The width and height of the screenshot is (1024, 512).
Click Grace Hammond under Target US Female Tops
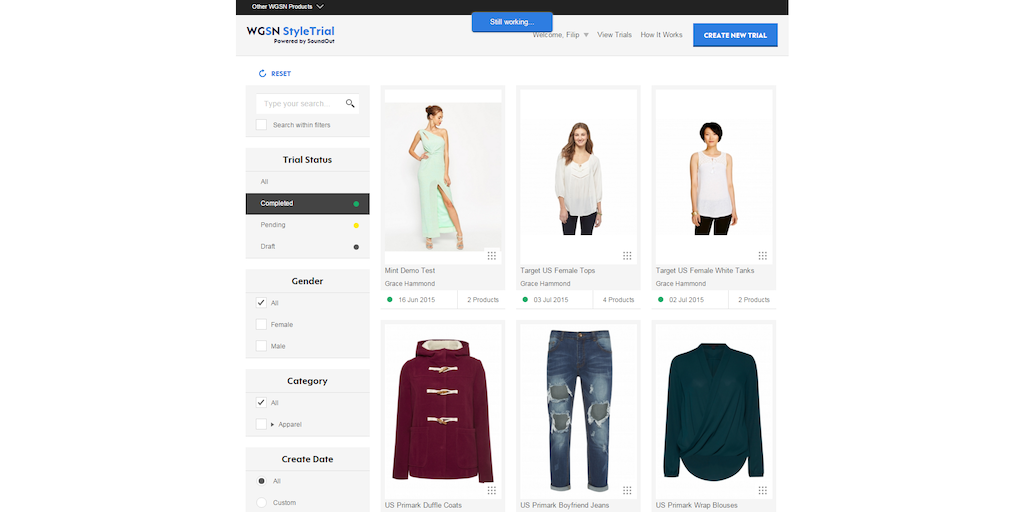(545, 283)
